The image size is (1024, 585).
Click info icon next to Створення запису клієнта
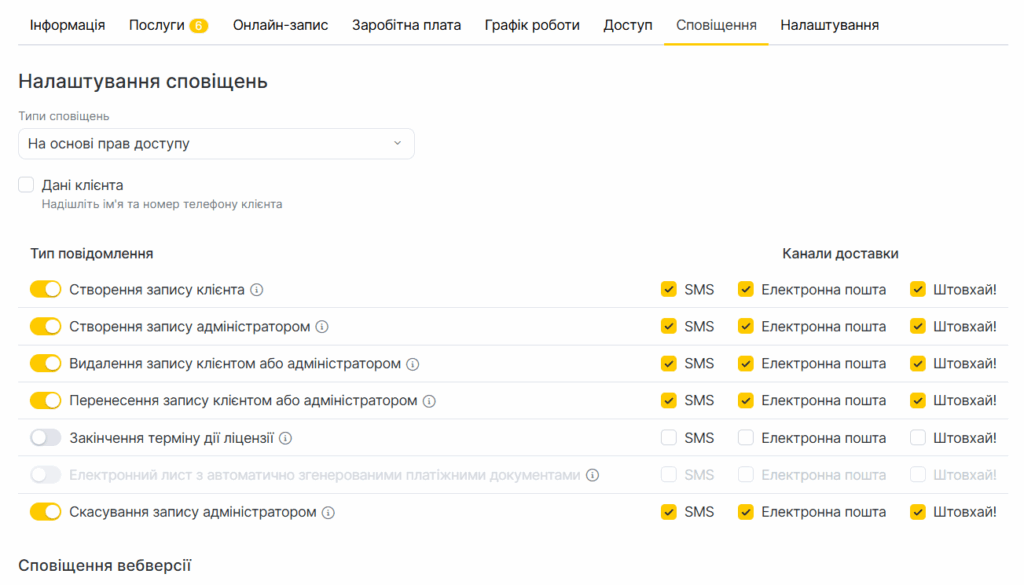click(x=257, y=290)
